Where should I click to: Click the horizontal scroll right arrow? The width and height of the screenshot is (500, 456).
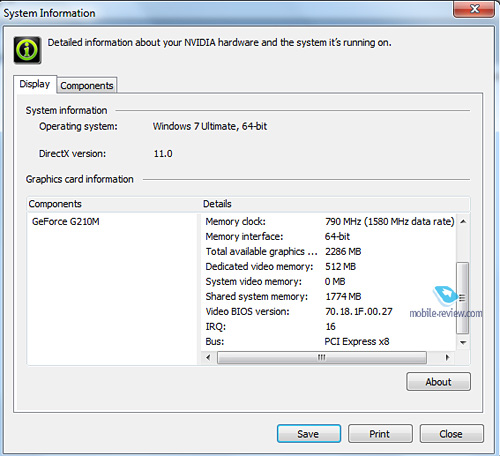pos(447,358)
